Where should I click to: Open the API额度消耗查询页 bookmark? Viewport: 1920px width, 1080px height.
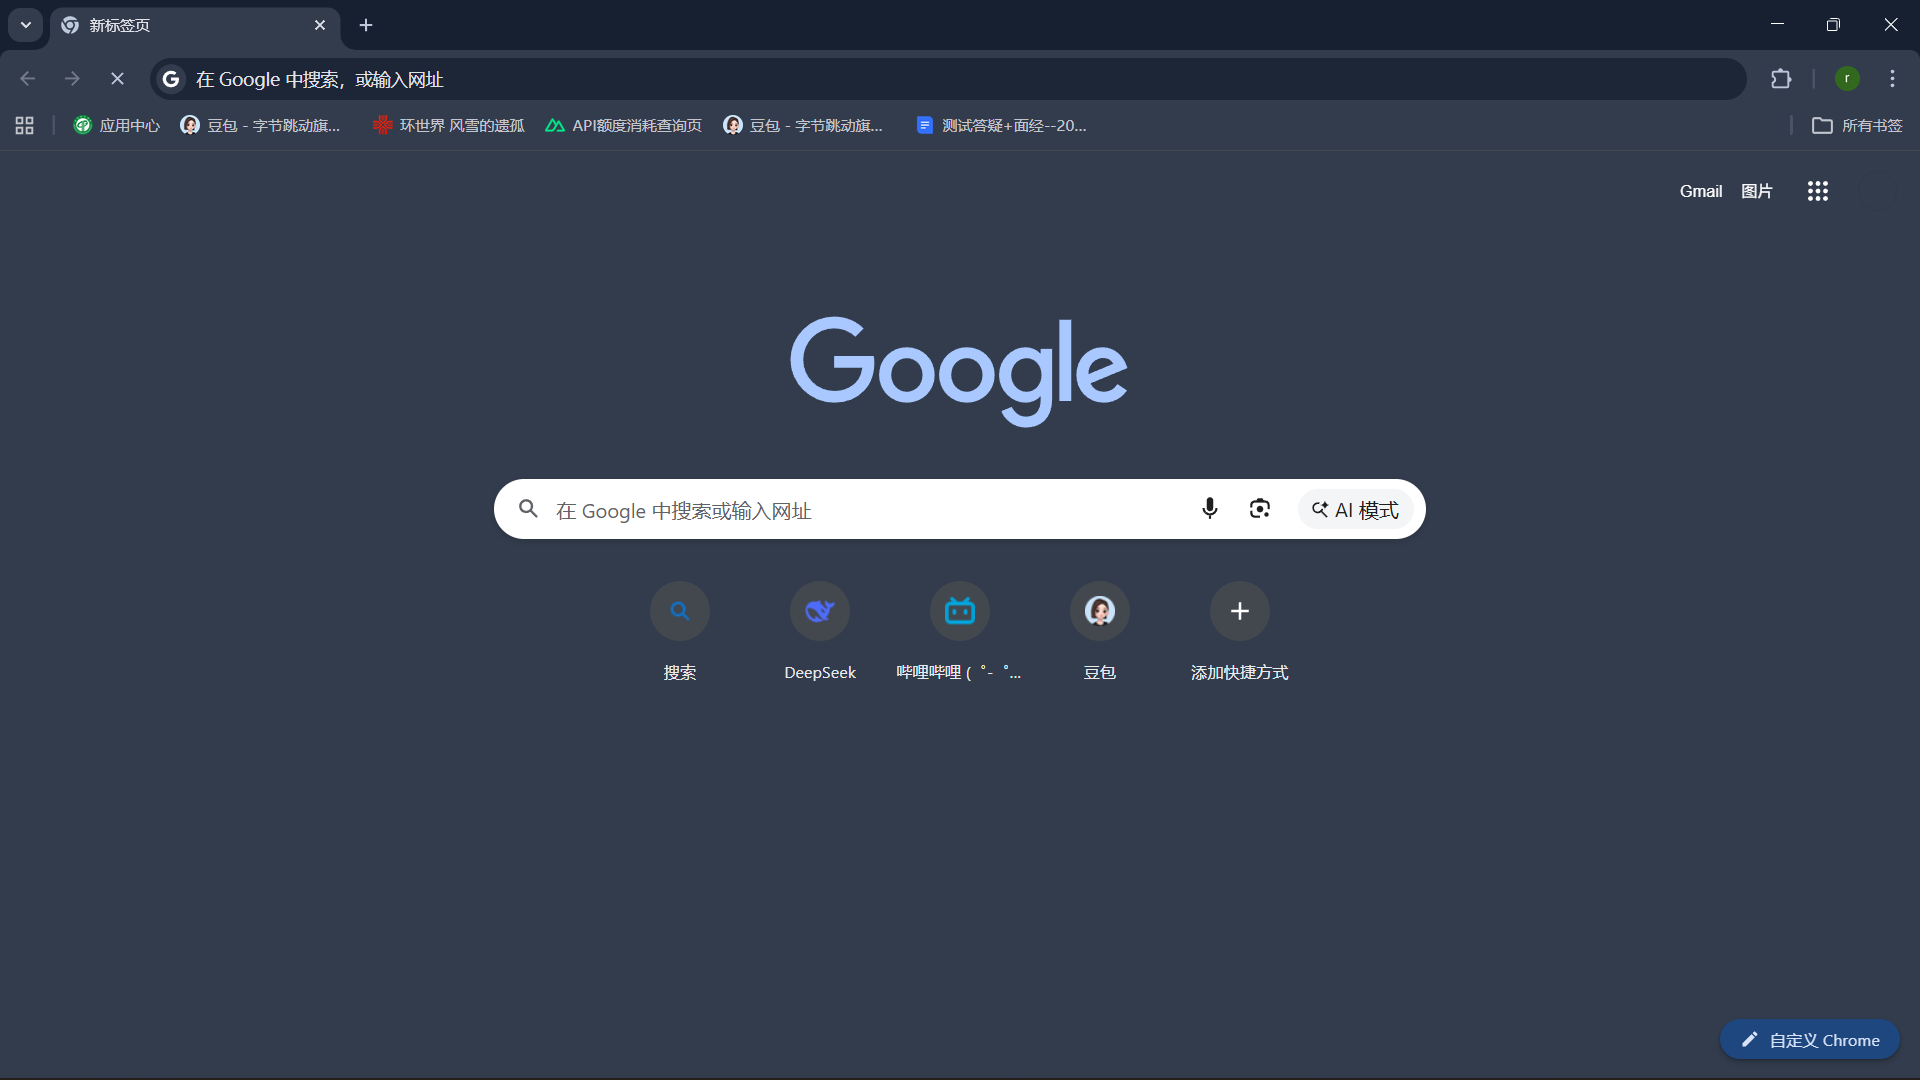[x=623, y=126]
